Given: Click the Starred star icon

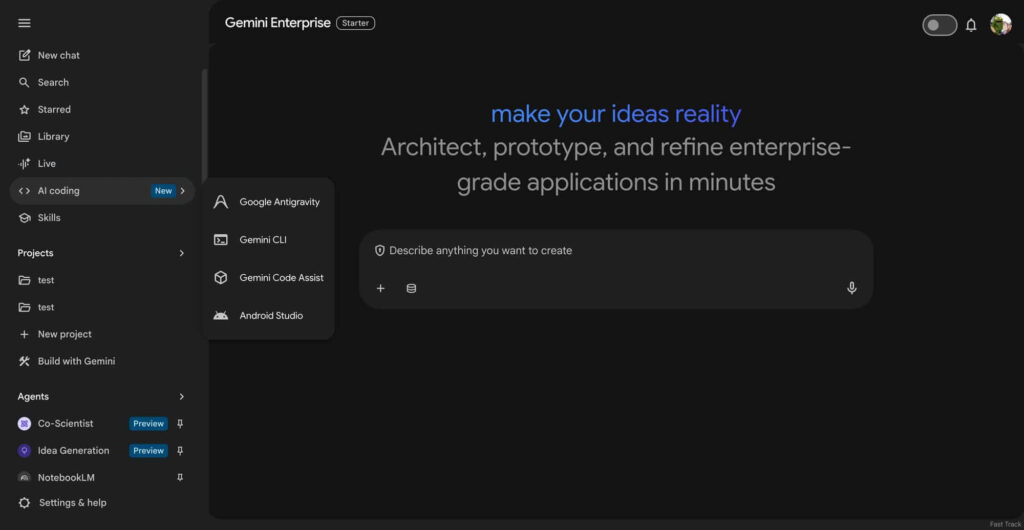Looking at the screenshot, I should (x=24, y=110).
